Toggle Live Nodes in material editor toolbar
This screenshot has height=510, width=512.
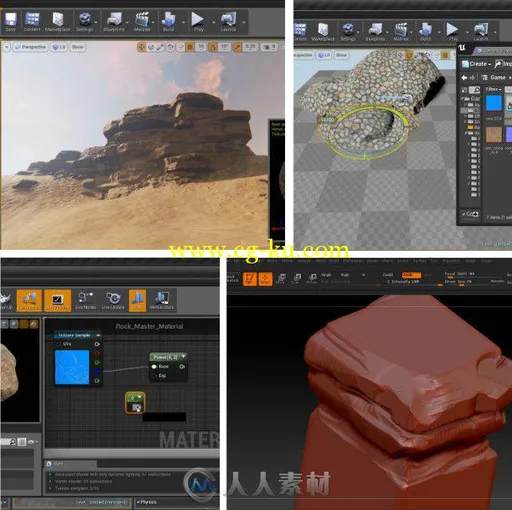click(85, 300)
